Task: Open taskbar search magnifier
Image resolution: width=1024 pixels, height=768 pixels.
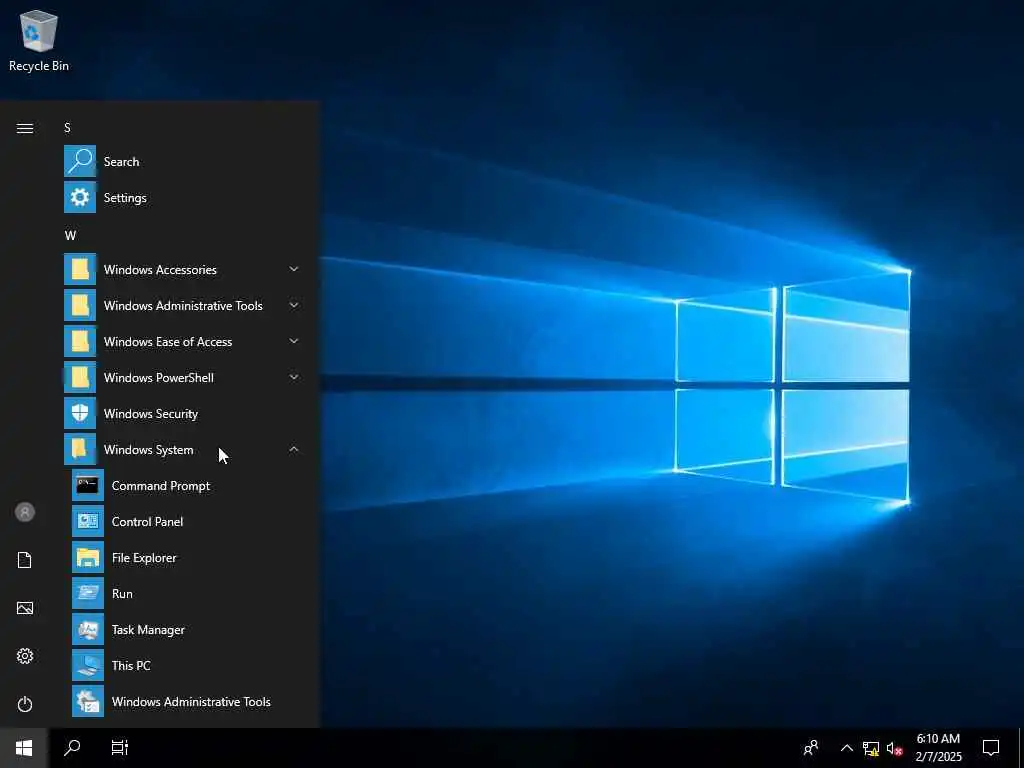Action: click(x=72, y=748)
